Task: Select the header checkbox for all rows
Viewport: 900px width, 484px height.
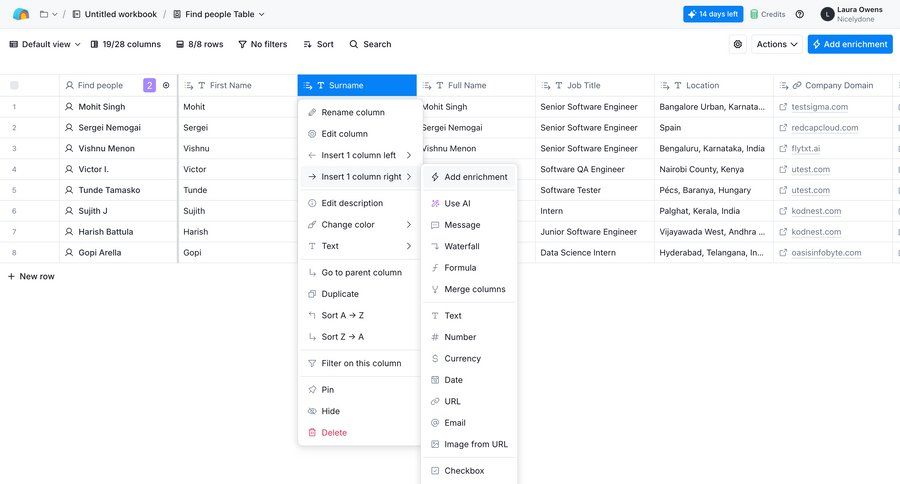Action: (x=14, y=85)
